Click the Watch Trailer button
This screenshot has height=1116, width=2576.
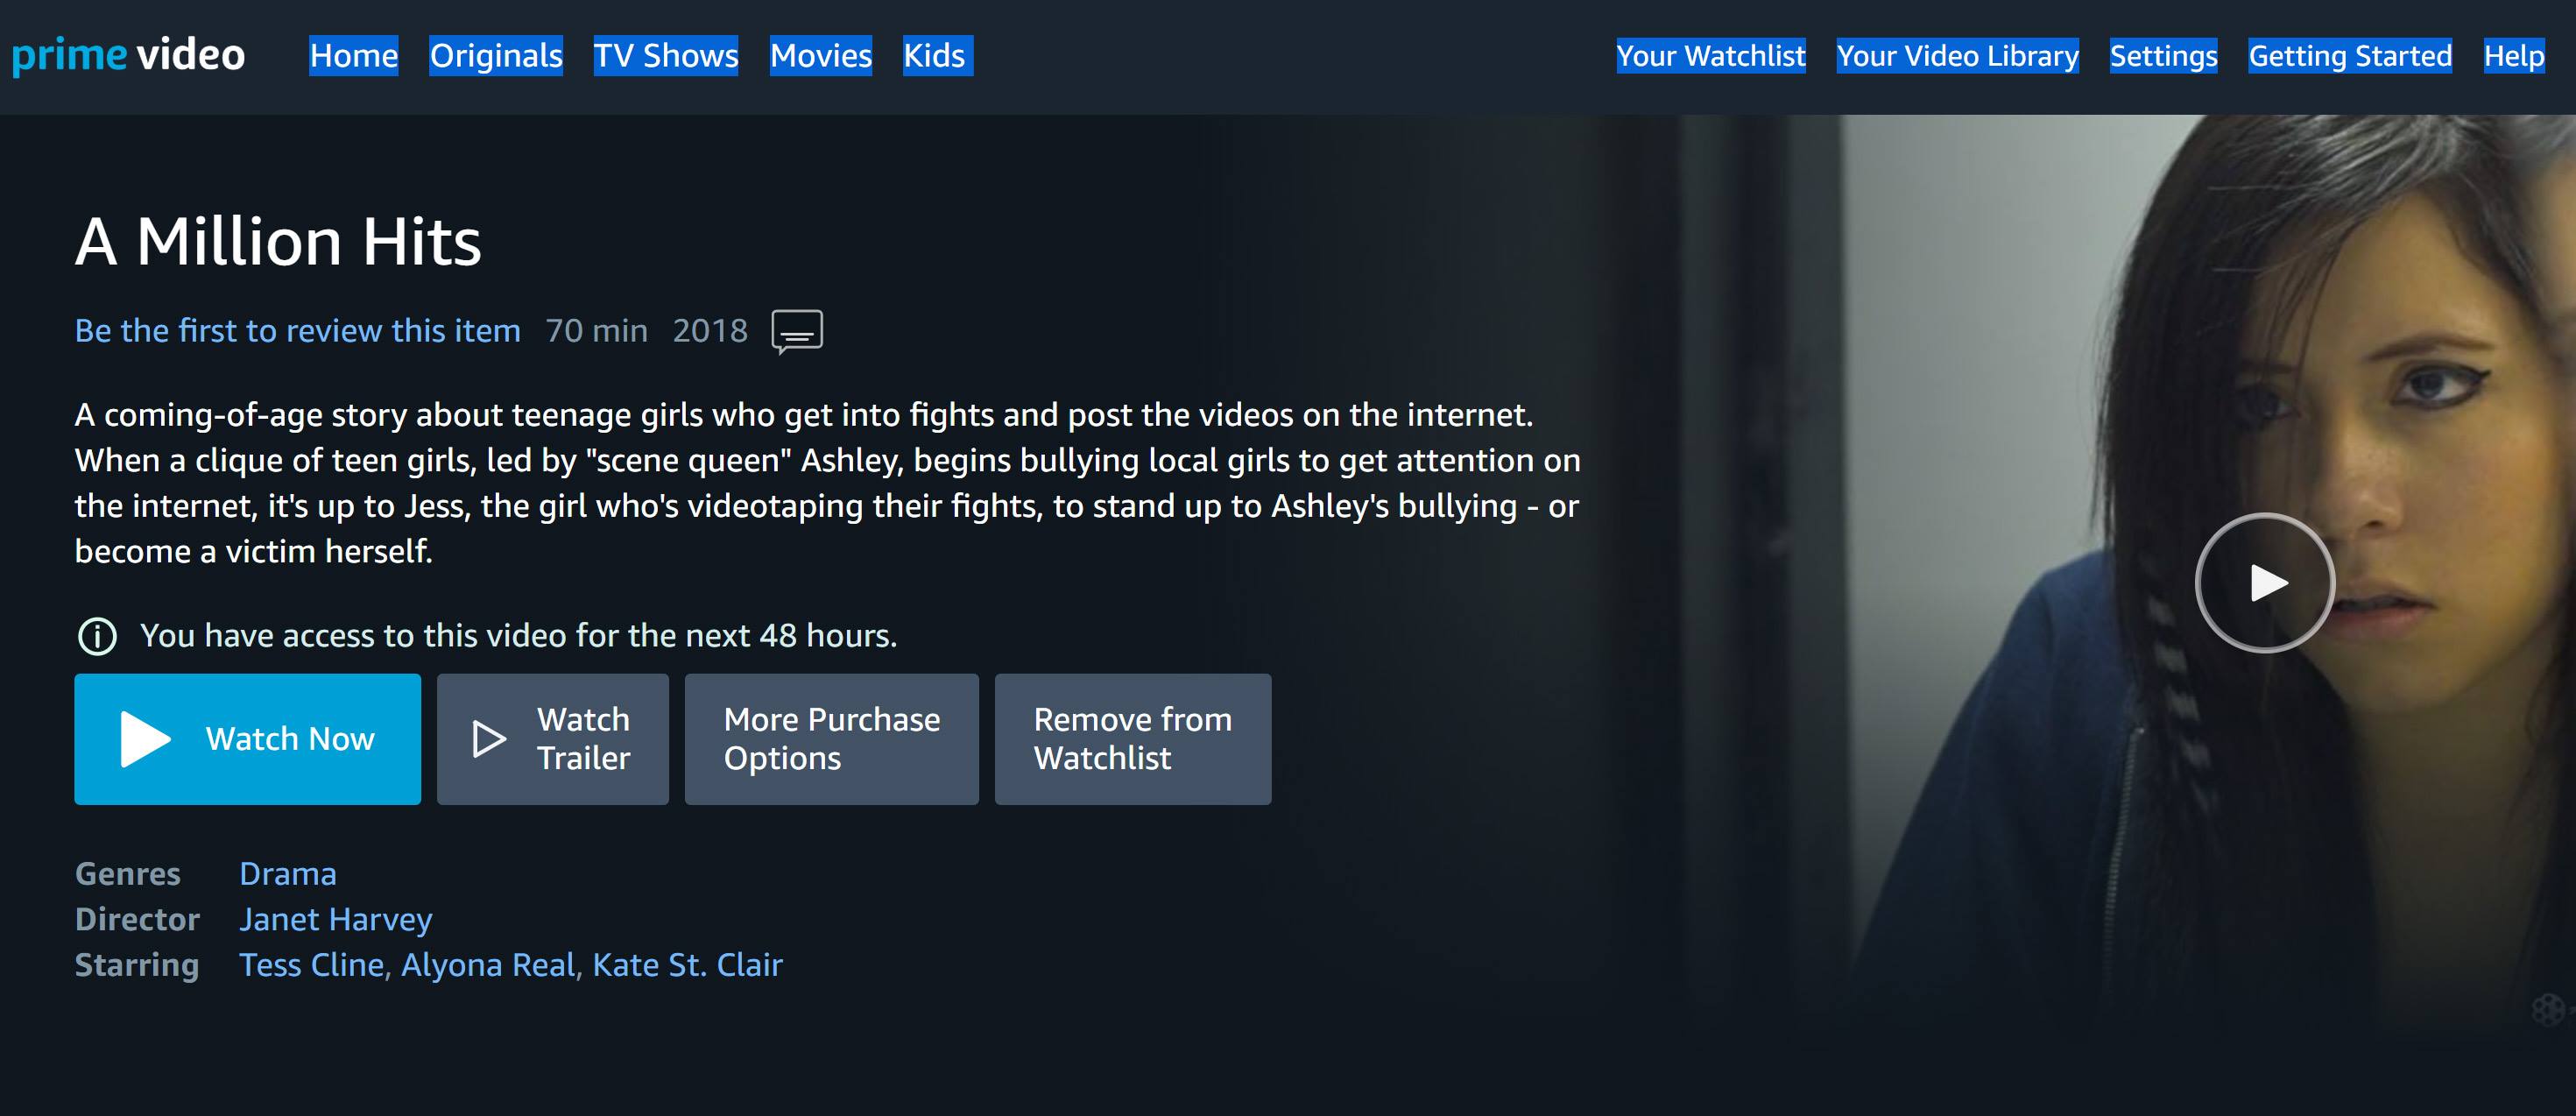(x=553, y=739)
